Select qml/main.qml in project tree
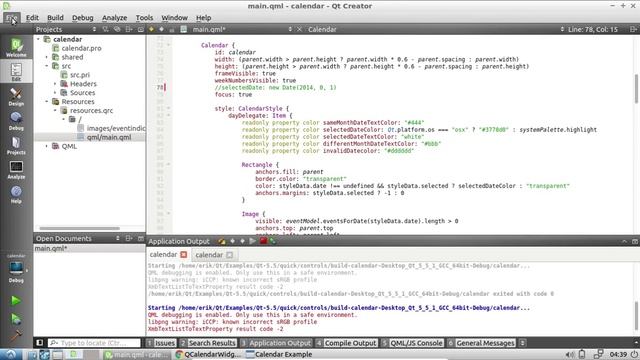Image resolution: width=640 pixels, height=360 pixels. point(109,137)
